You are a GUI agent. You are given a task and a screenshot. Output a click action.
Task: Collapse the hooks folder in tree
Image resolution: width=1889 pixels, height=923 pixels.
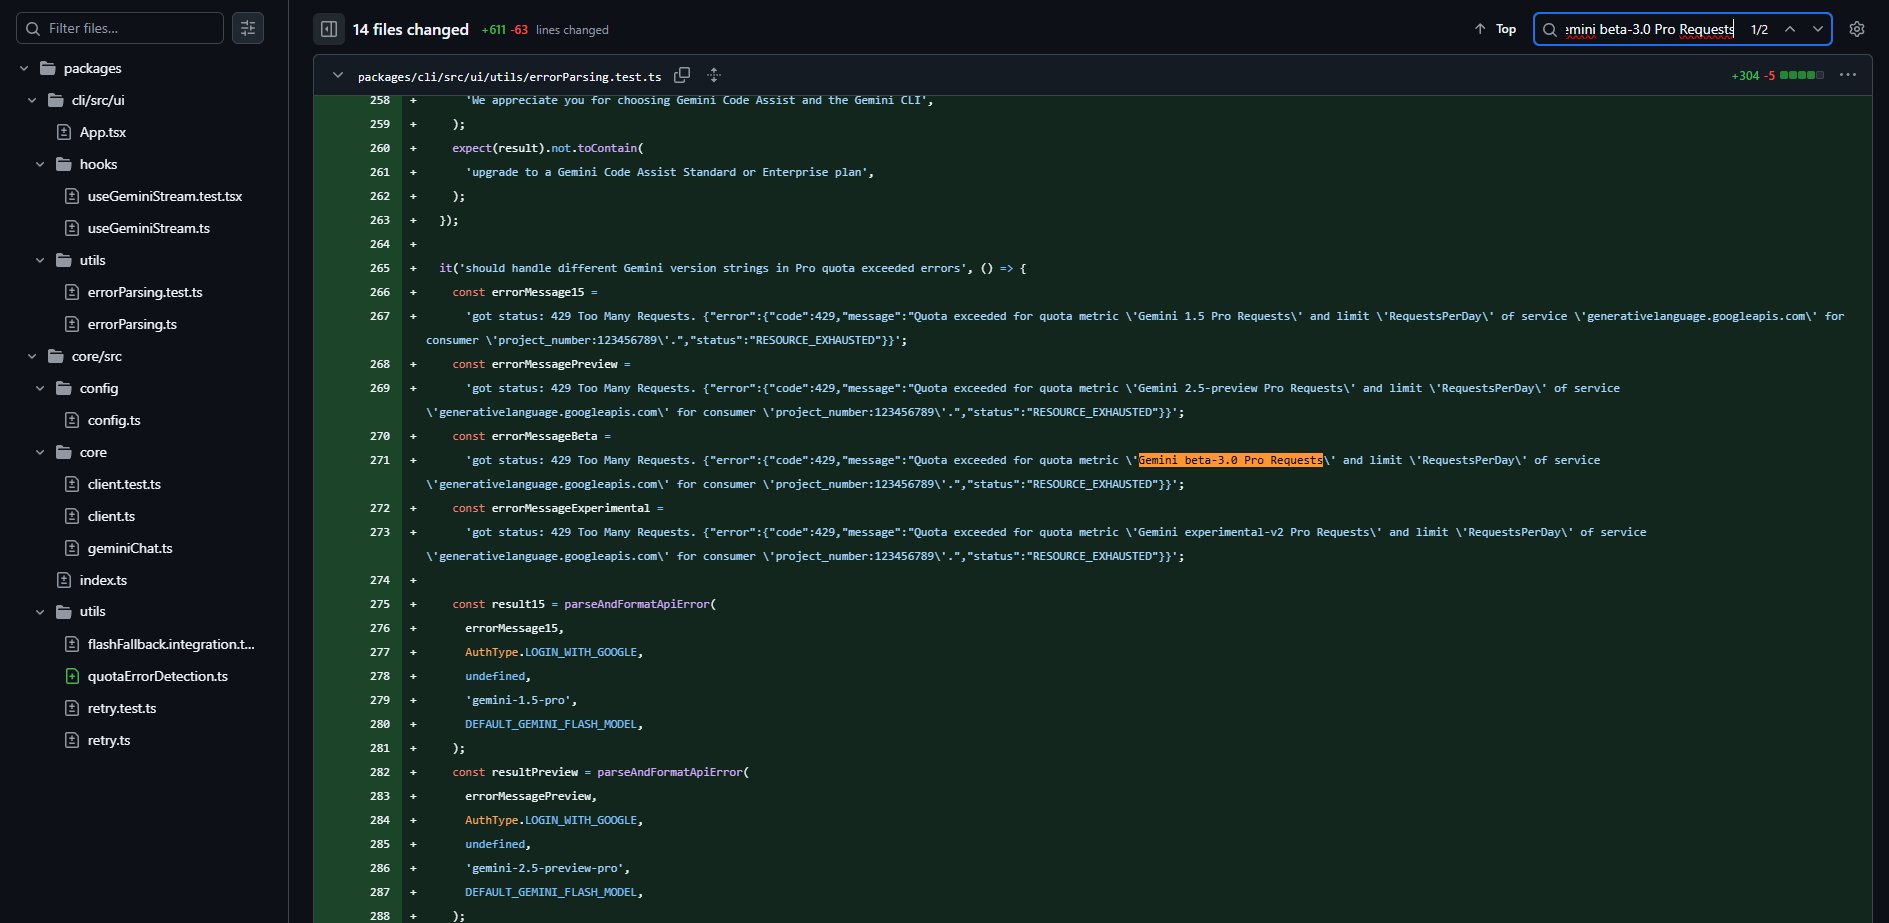[x=40, y=164]
